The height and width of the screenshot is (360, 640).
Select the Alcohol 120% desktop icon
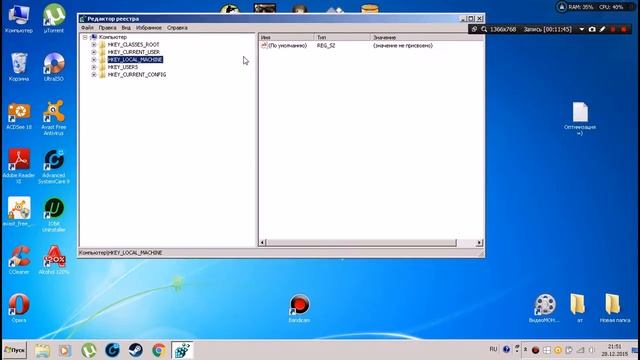[54, 260]
